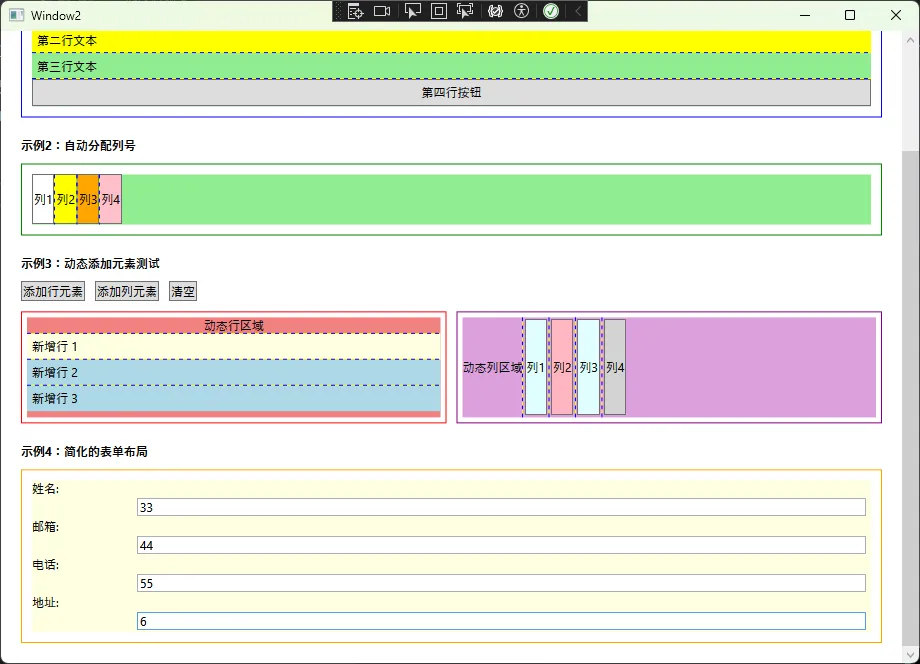Click the video camera icon in debug toolbar

pos(382,11)
